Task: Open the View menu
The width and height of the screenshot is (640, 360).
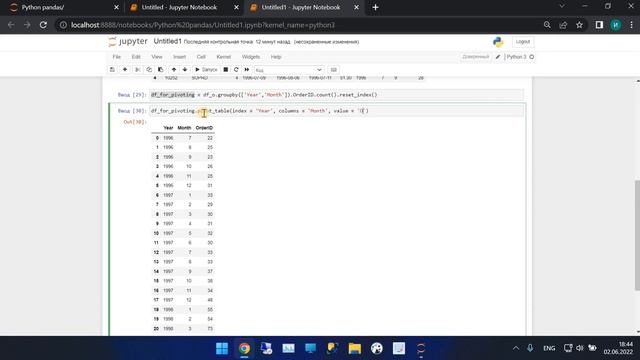Action: [157, 57]
